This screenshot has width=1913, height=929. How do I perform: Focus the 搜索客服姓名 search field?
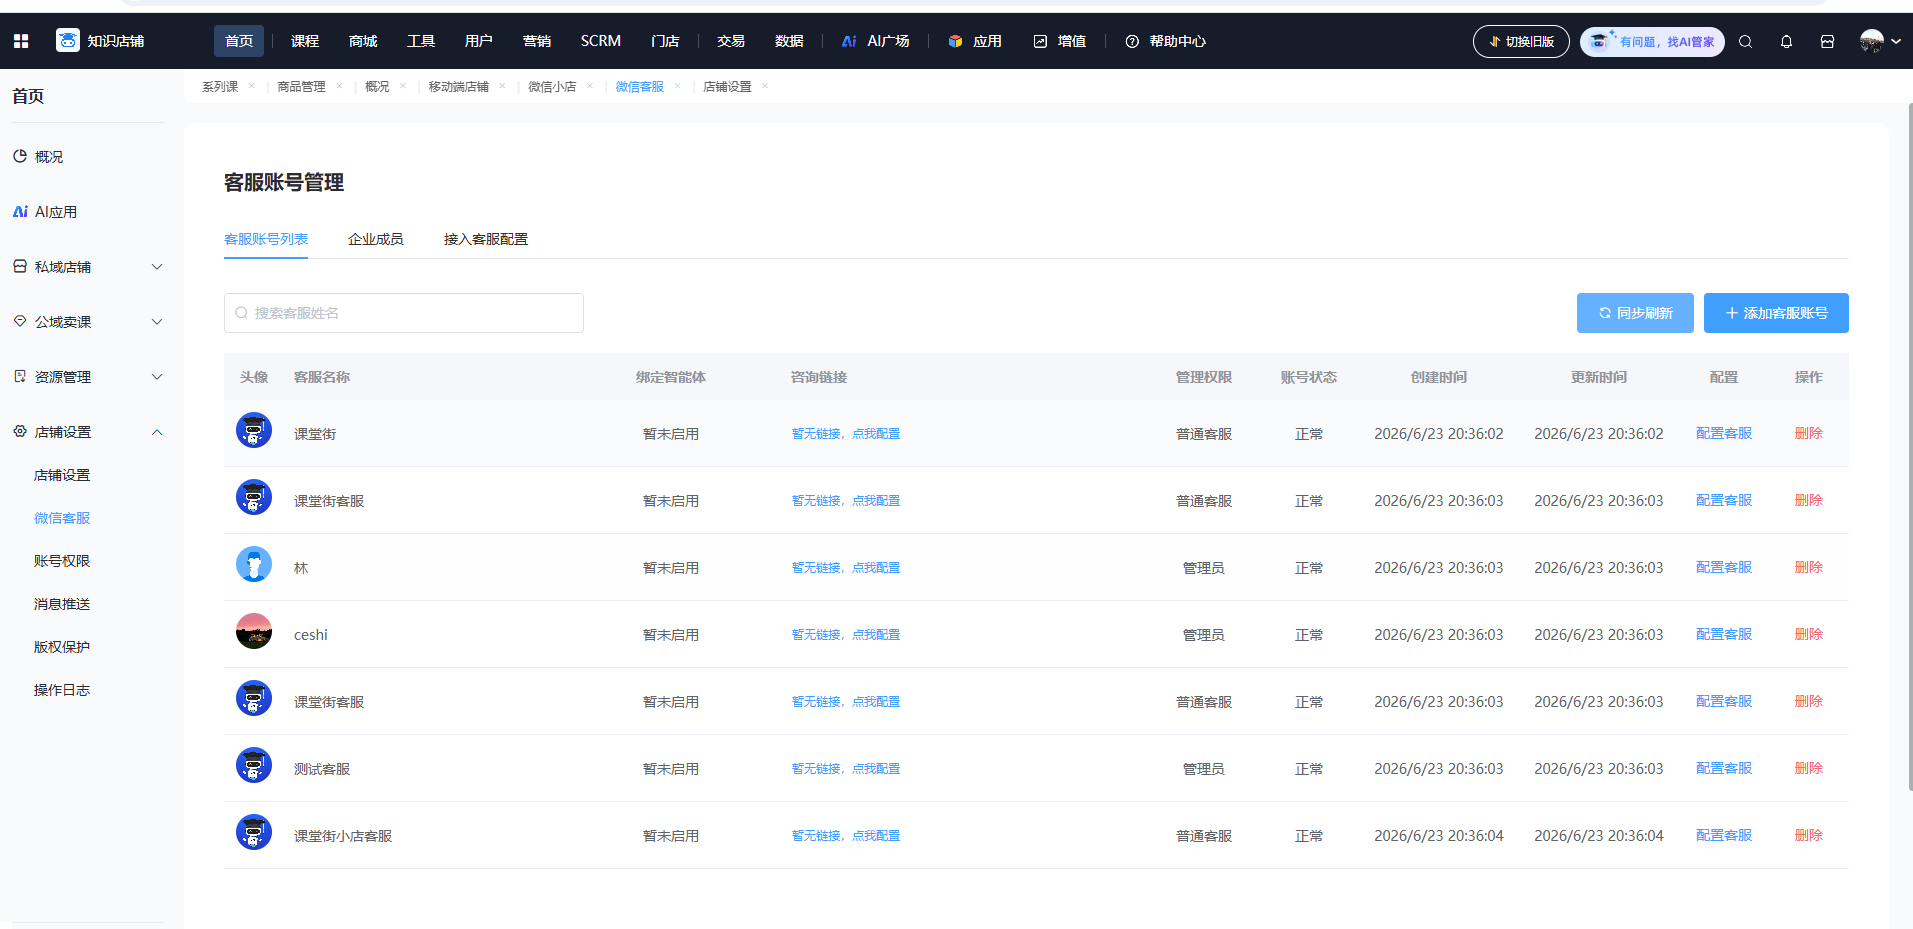tap(404, 313)
